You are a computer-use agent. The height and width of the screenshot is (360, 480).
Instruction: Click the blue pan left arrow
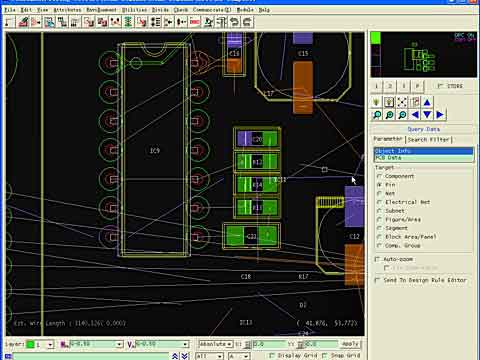pos(415,115)
